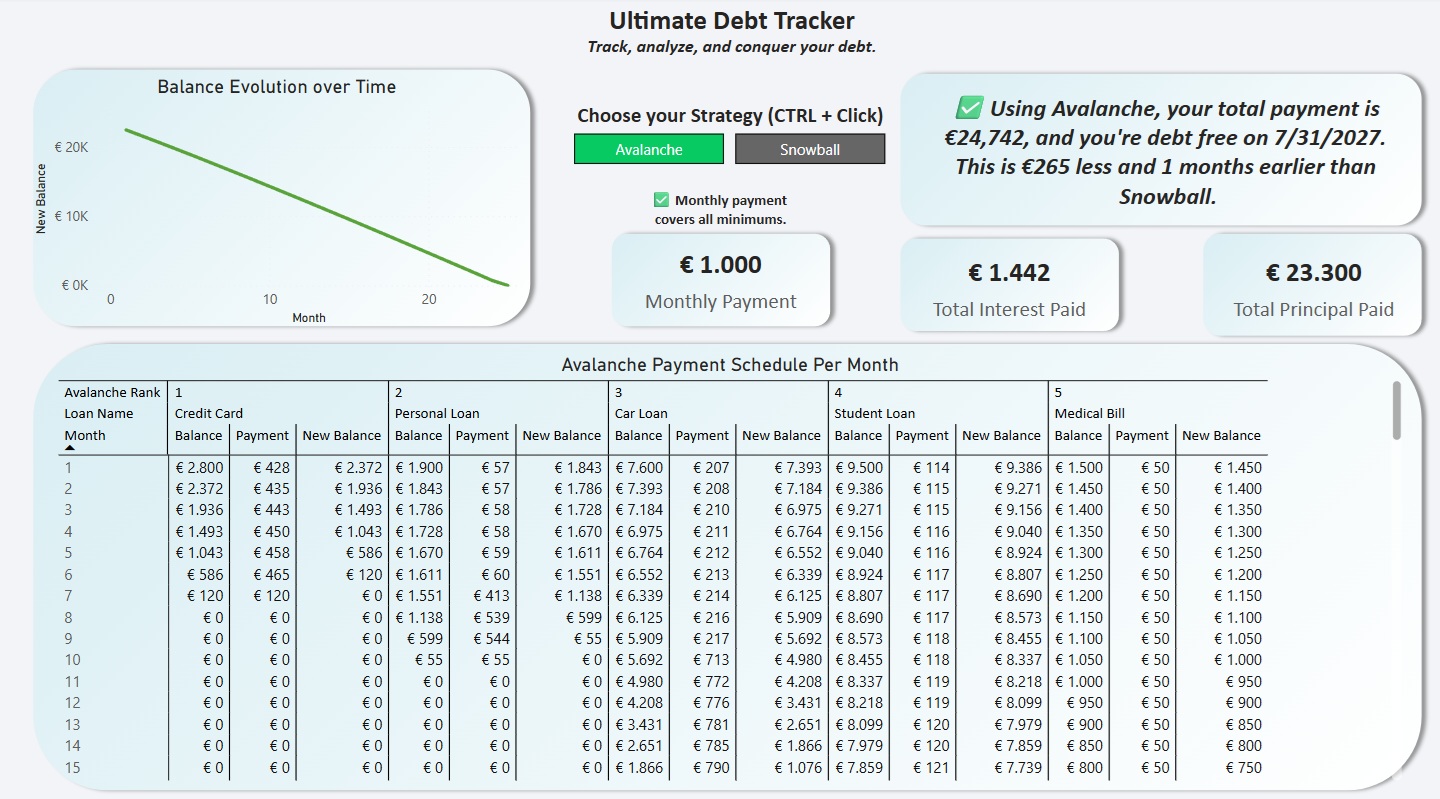Click the Personal Loan column group header
The image size is (1440, 799).
(437, 413)
